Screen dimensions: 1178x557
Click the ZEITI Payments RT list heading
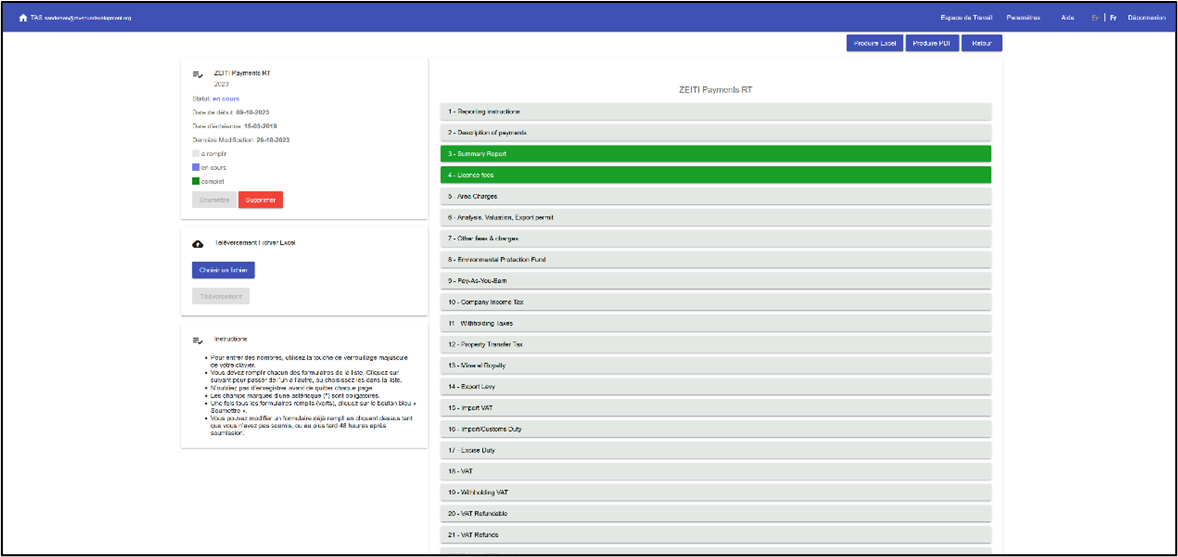[x=715, y=89]
